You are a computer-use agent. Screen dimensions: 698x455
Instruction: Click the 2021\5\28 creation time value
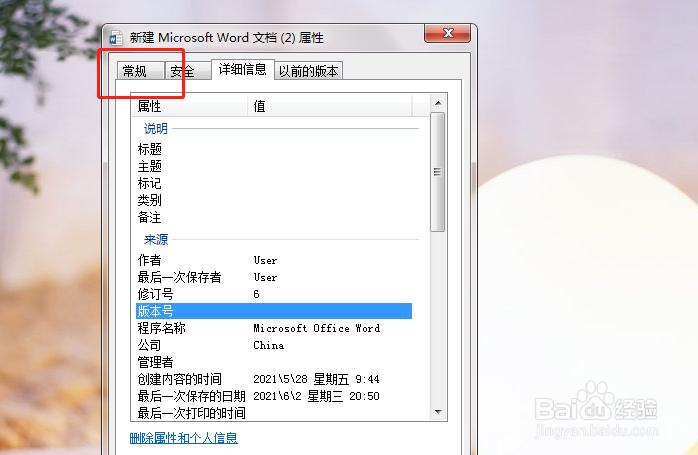pyautogui.click(x=316, y=379)
